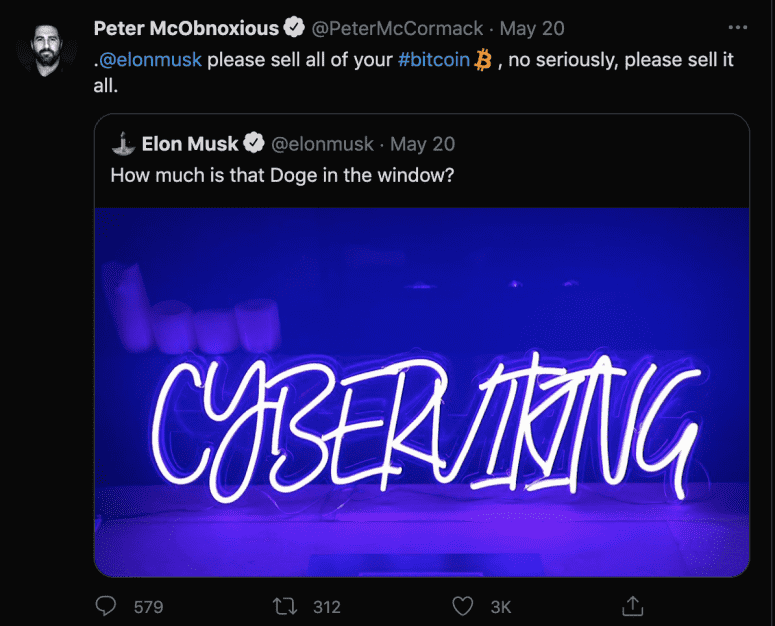Click the share upload icon
The image size is (775, 626).
pyautogui.click(x=631, y=606)
